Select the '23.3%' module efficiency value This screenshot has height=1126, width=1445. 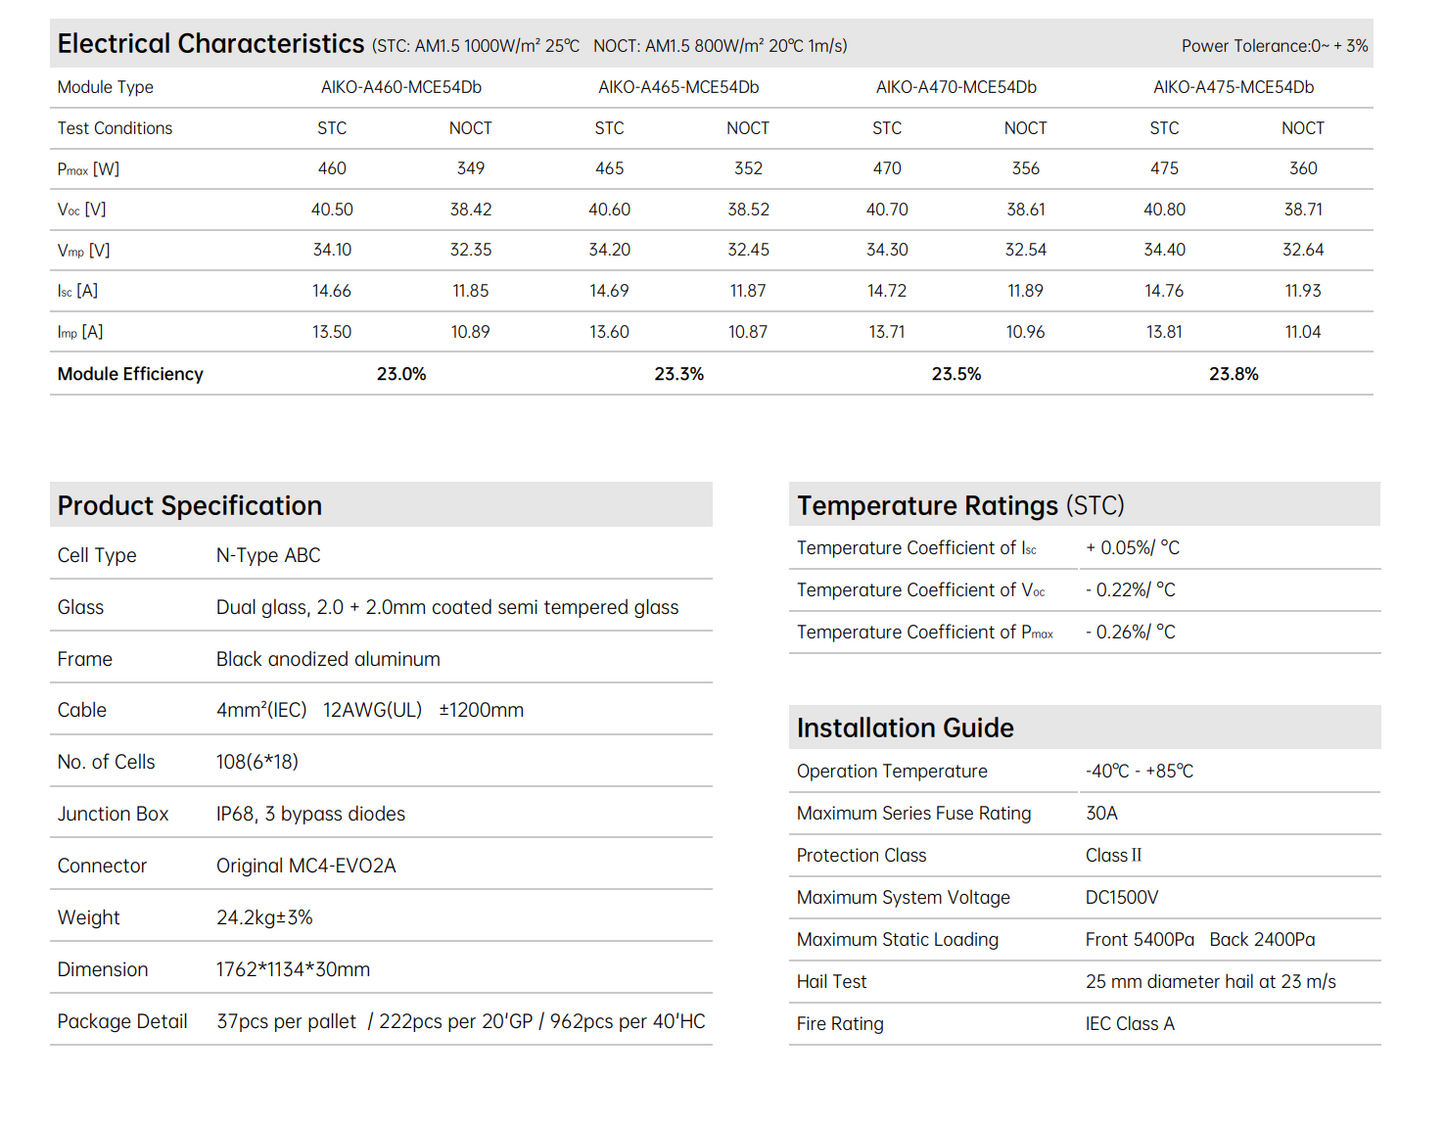(x=679, y=374)
